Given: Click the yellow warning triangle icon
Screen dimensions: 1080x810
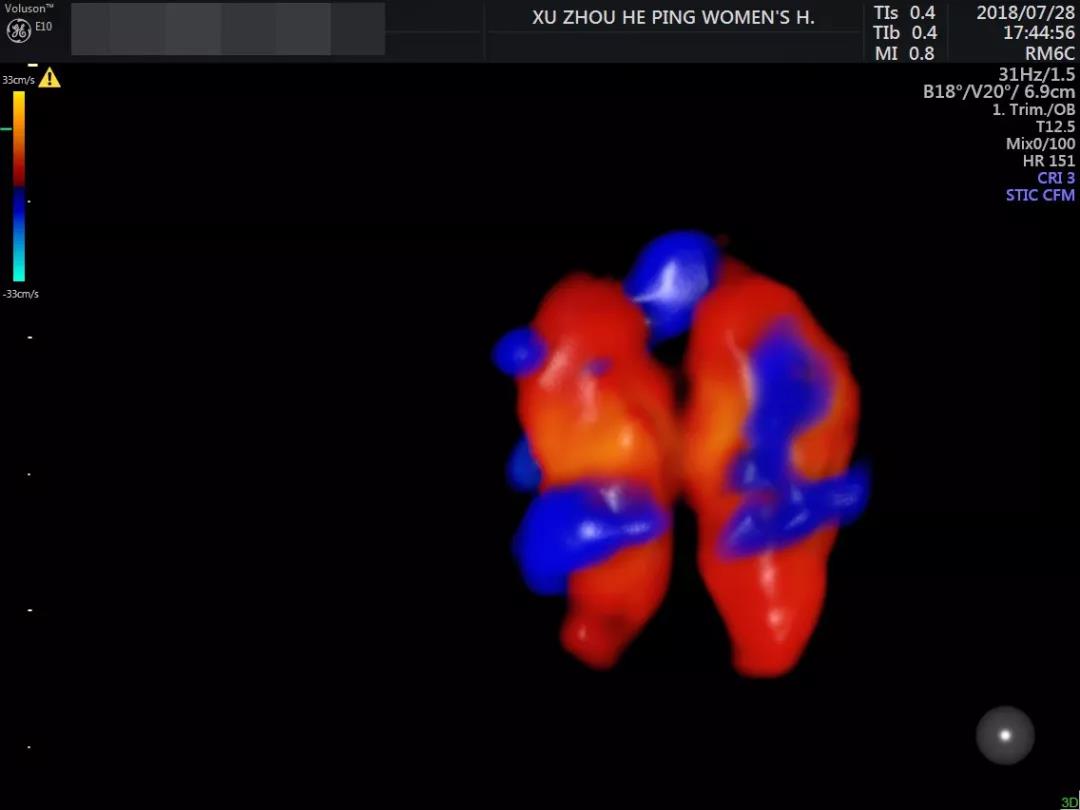Looking at the screenshot, I should click(x=49, y=78).
